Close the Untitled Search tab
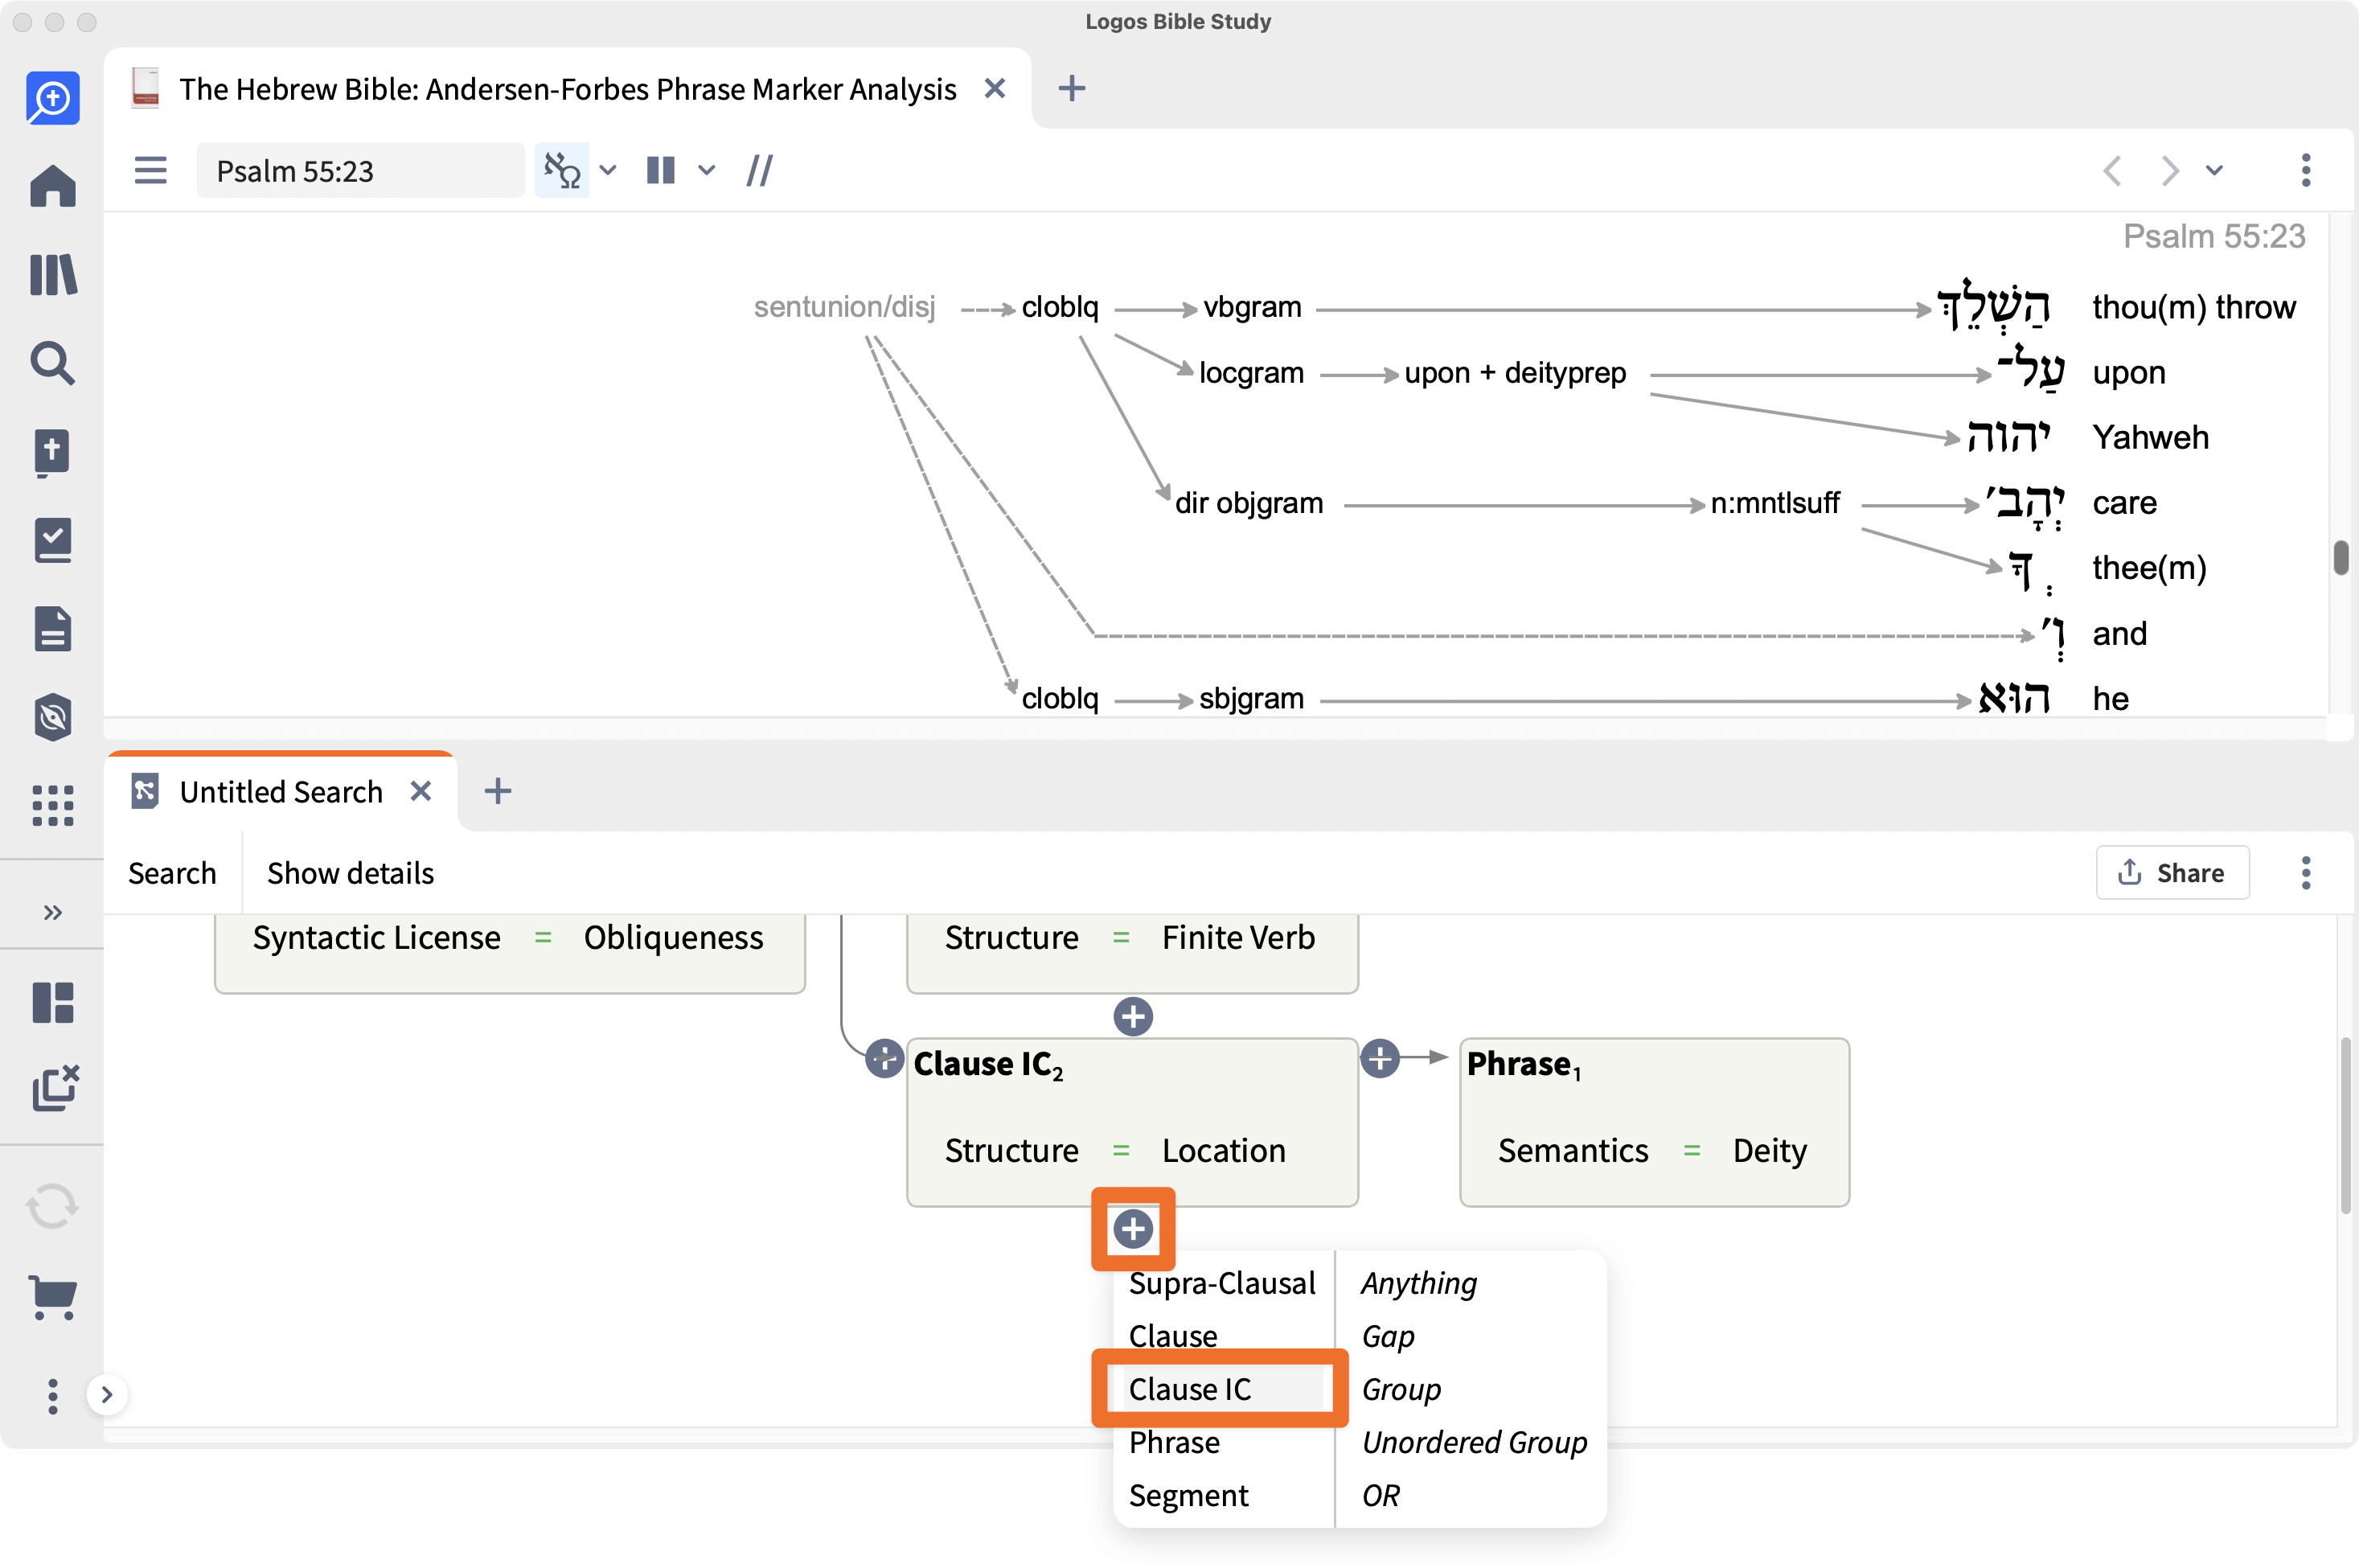The height and width of the screenshot is (1568, 2359). (x=421, y=791)
